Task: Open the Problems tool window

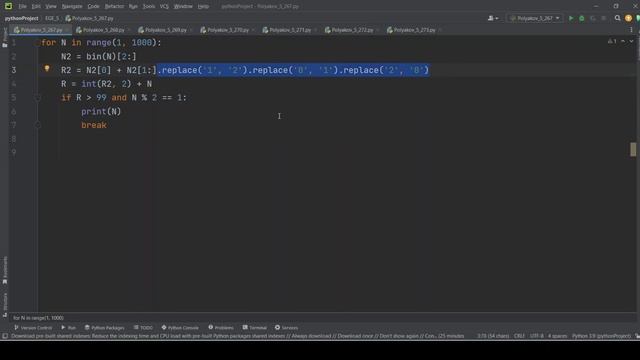Action: coord(221,328)
